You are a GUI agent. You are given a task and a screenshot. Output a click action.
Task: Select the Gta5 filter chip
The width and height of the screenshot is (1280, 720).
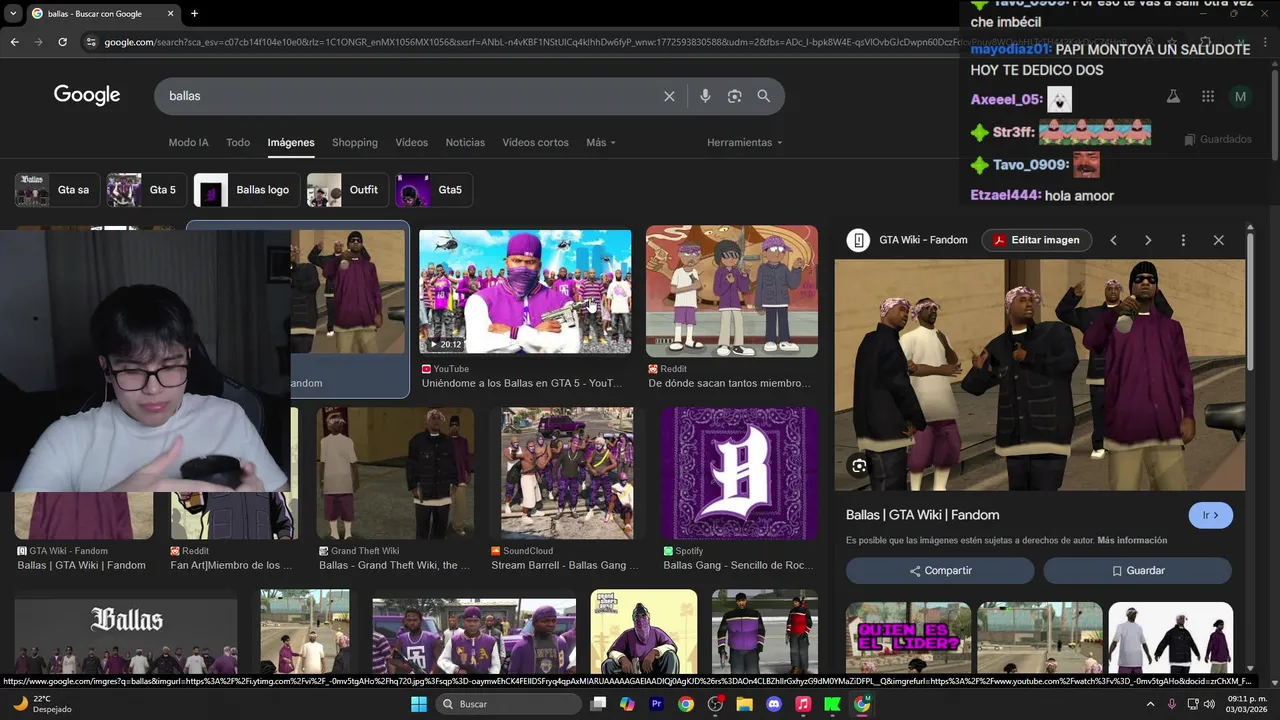[x=434, y=190]
